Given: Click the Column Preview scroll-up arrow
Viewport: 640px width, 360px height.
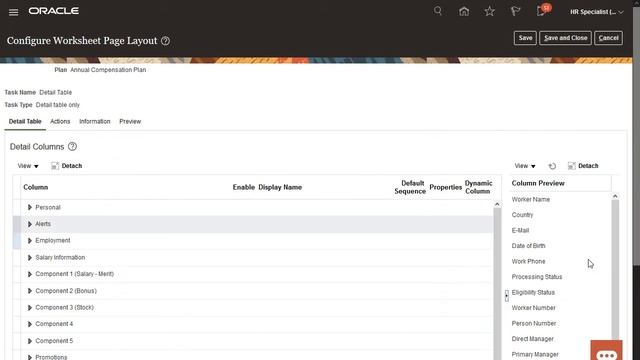Looking at the screenshot, I should coord(615,196).
